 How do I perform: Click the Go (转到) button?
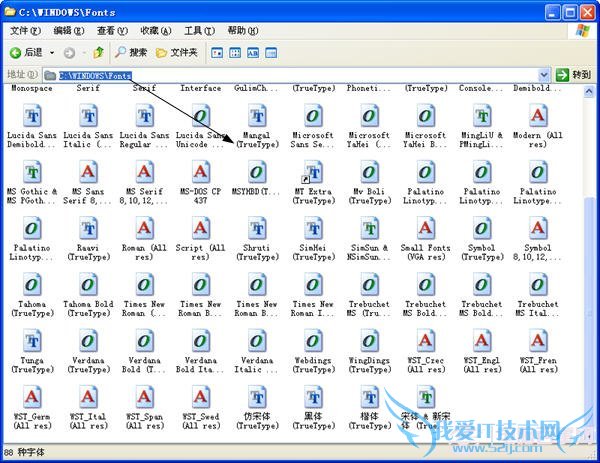click(x=574, y=75)
